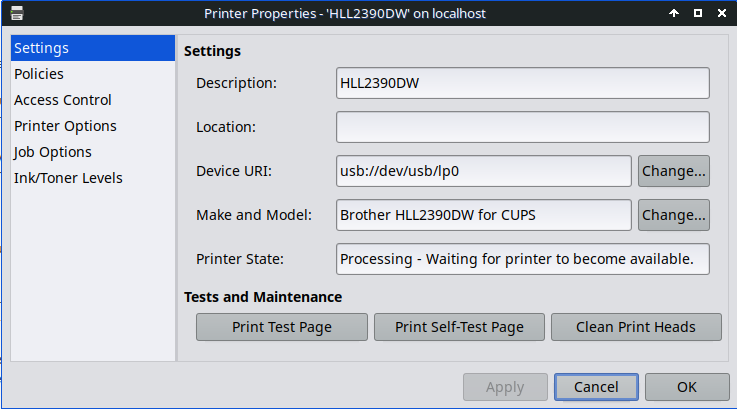This screenshot has width=737, height=409.
Task: Click into the Description field
Action: [x=523, y=83]
